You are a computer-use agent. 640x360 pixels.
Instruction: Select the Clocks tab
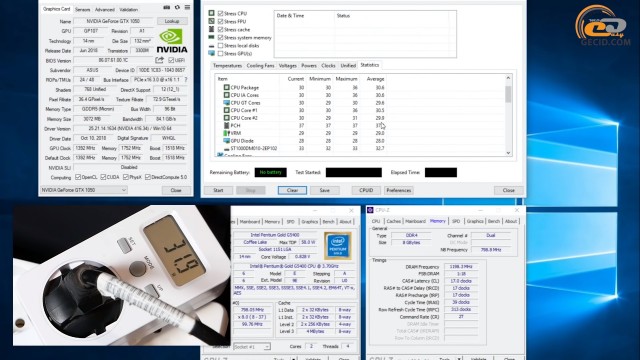pos(328,65)
